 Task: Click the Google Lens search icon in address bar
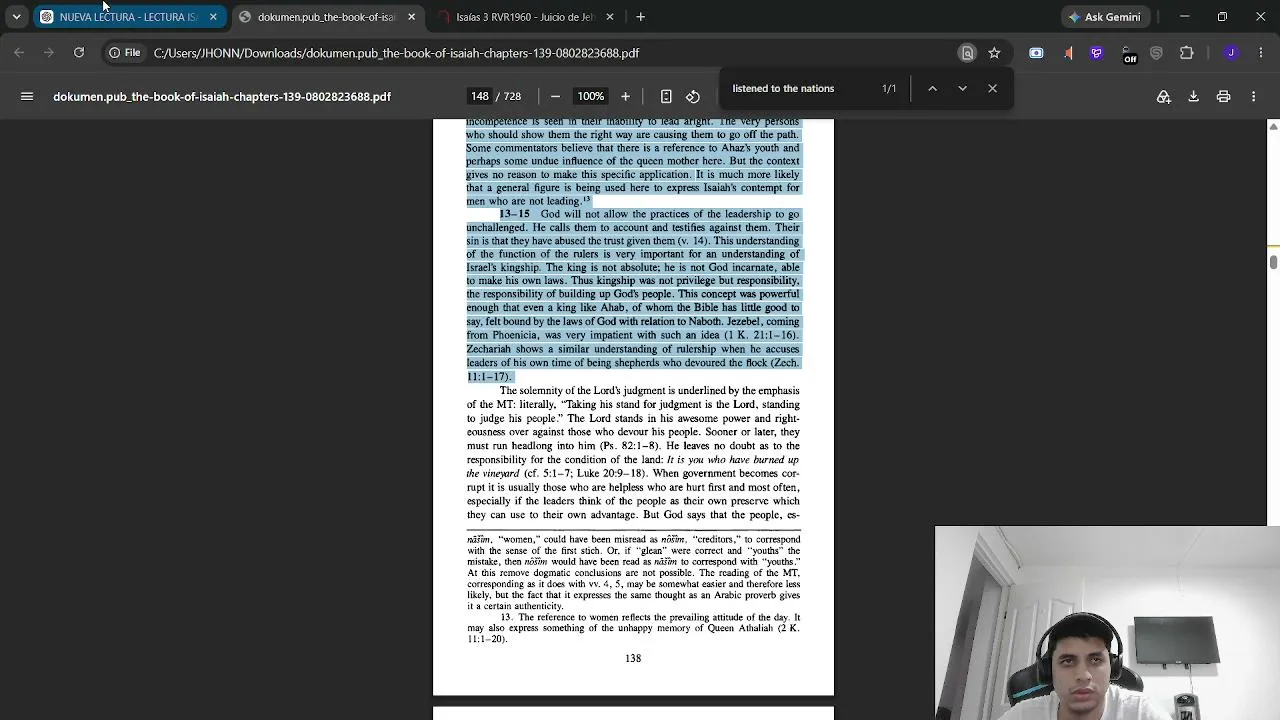point(967,53)
